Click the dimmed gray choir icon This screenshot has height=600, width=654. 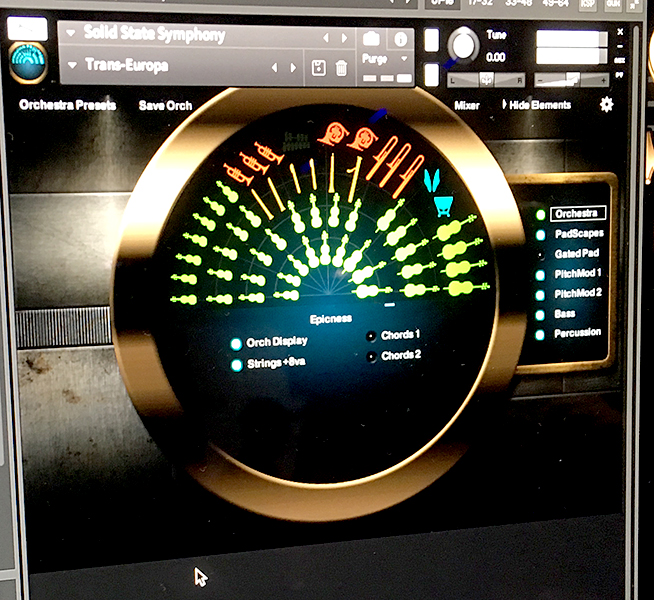(x=296, y=142)
